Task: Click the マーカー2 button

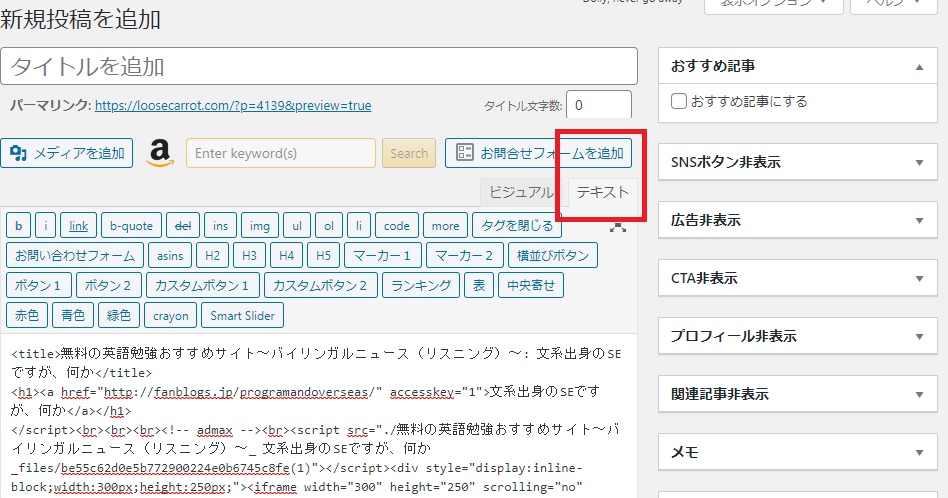Action: tap(464, 255)
